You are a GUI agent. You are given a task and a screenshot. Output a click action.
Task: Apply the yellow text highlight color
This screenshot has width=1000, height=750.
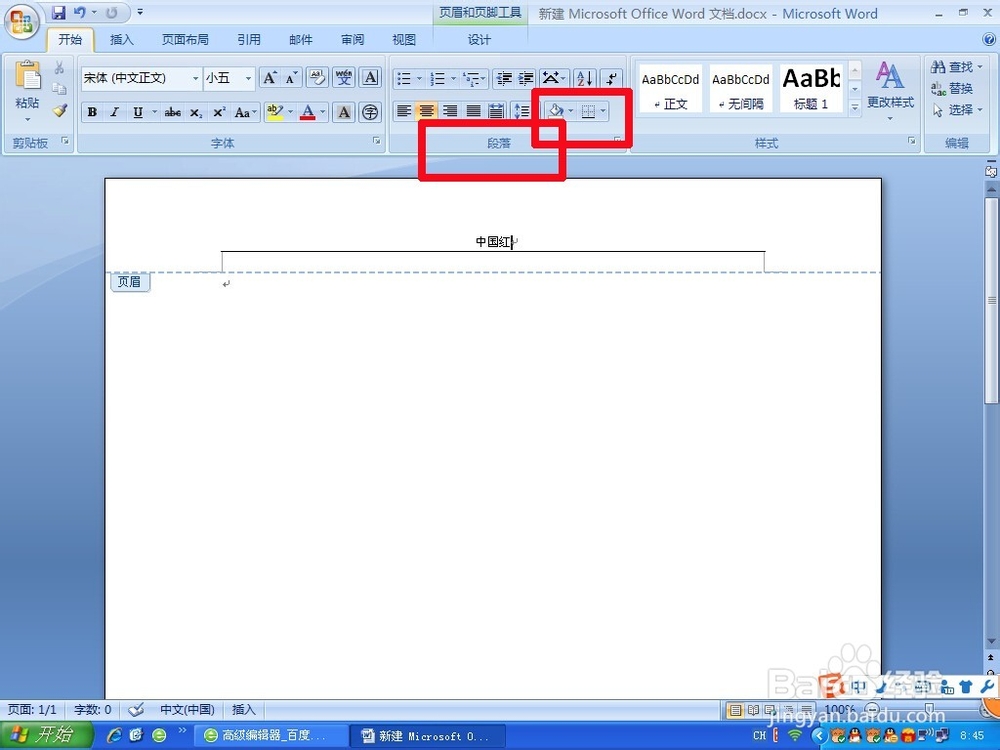[274, 112]
